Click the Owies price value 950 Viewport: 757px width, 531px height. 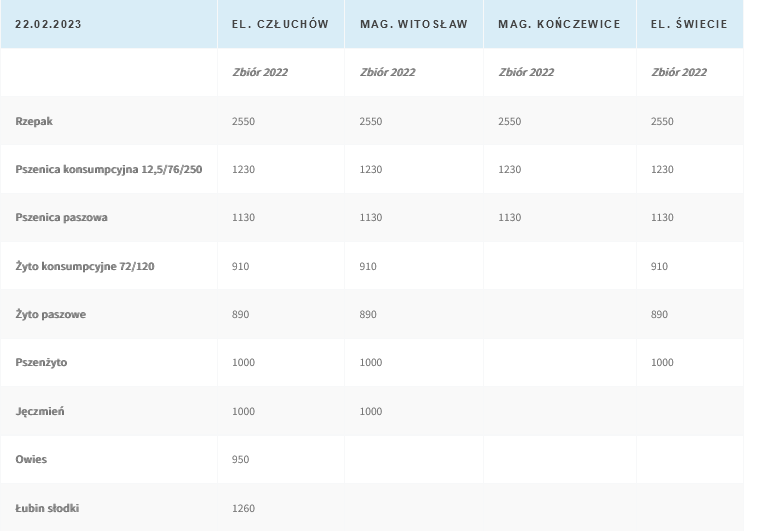(x=241, y=459)
